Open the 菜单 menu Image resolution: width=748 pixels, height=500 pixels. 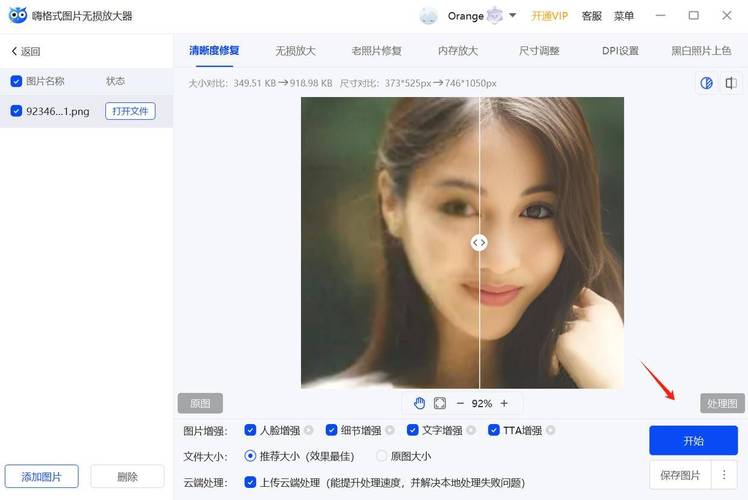tap(623, 16)
